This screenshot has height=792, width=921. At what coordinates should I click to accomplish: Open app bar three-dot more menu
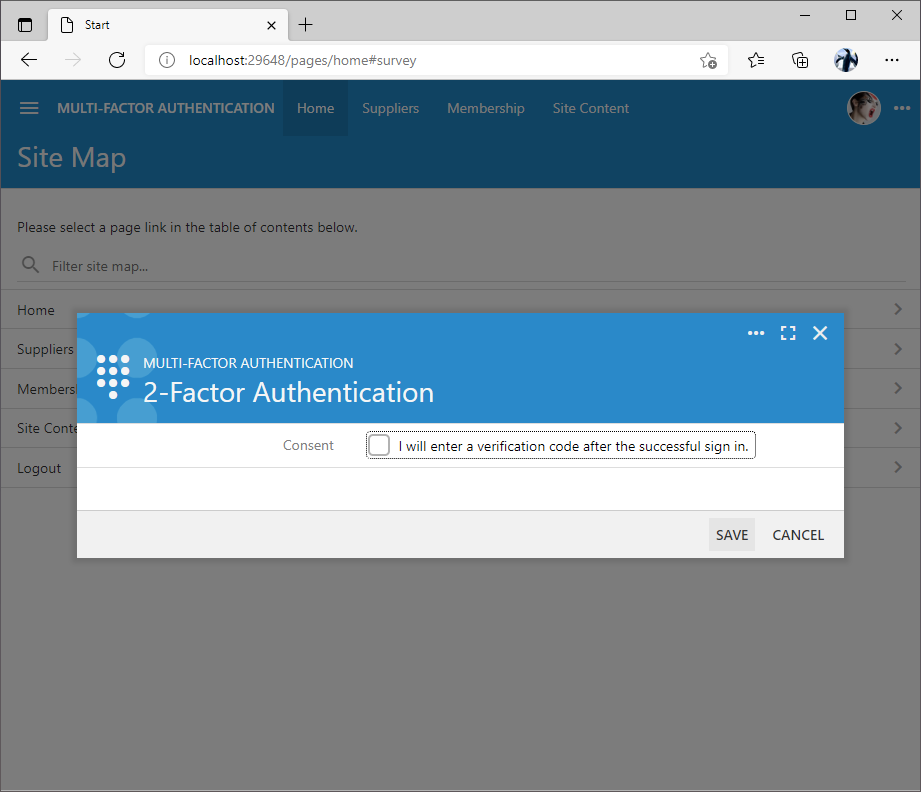pyautogui.click(x=902, y=108)
